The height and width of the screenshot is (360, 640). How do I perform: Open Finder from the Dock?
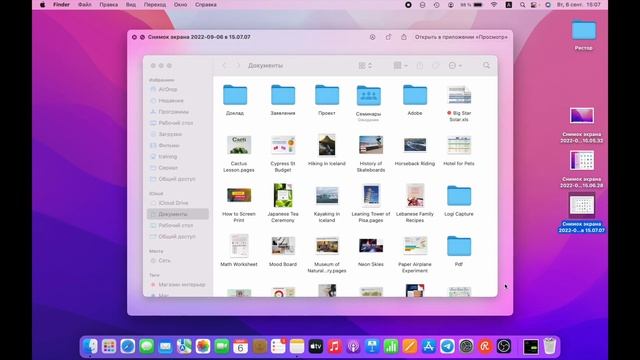click(90, 347)
